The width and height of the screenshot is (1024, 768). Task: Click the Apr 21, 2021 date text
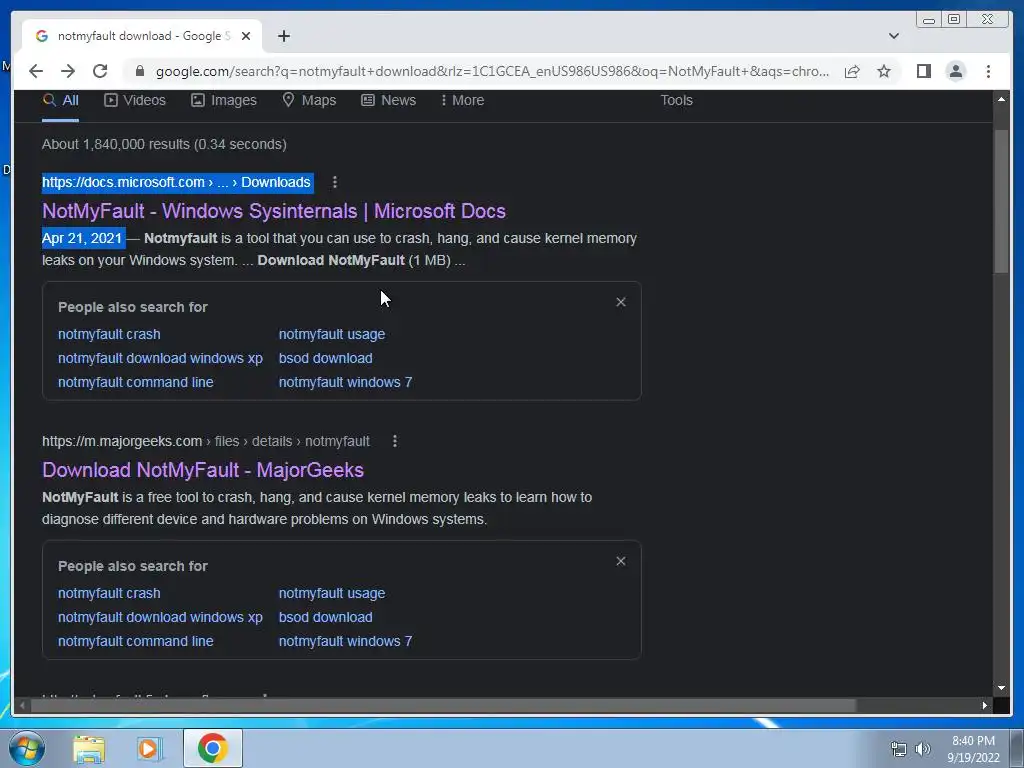coord(82,238)
